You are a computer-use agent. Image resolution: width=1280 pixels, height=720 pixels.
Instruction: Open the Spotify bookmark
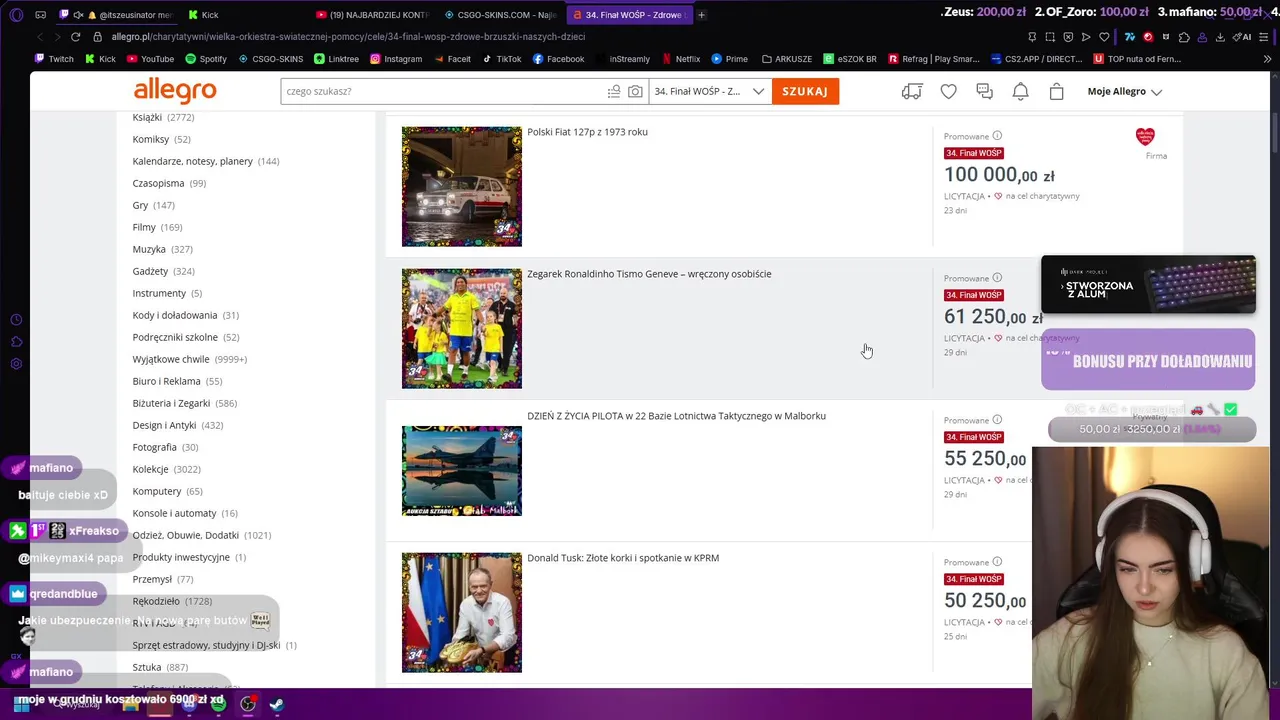206,59
